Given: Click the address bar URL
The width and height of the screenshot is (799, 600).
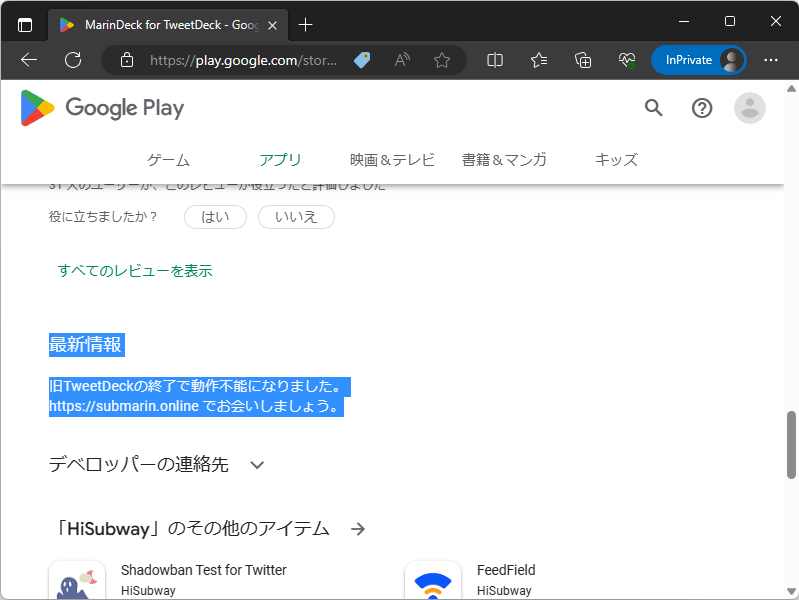Looking at the screenshot, I should point(243,61).
